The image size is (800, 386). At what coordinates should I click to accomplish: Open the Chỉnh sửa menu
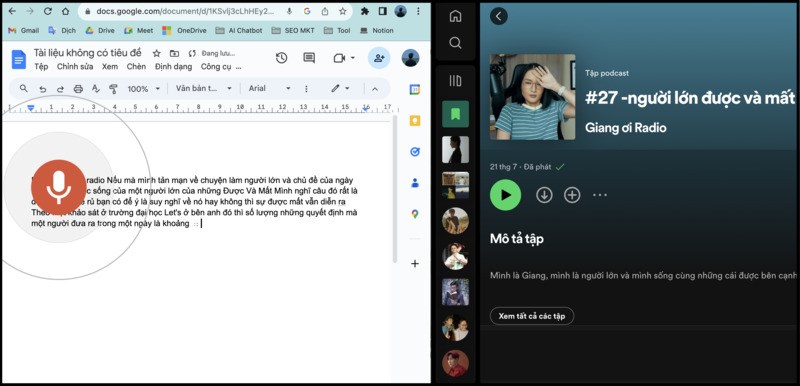point(76,67)
